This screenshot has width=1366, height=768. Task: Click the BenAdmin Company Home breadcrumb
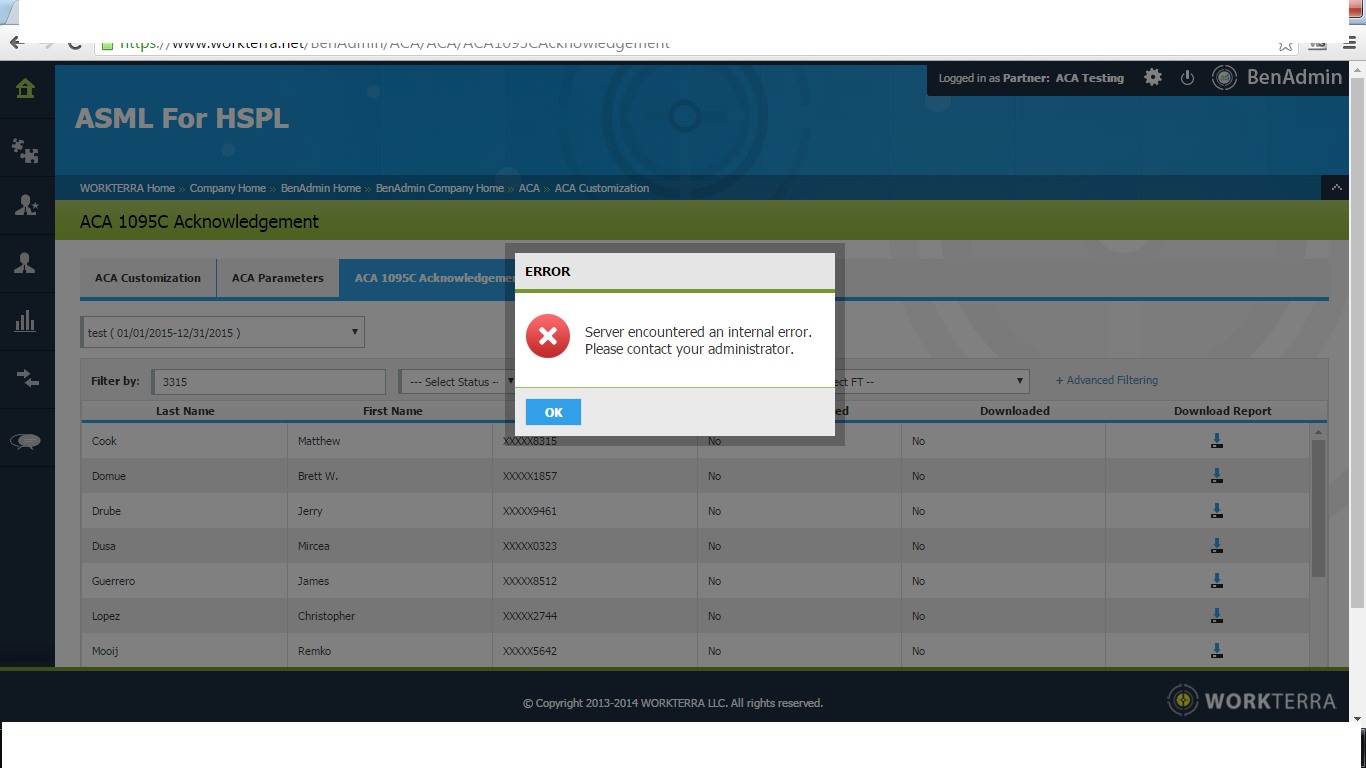[439, 188]
